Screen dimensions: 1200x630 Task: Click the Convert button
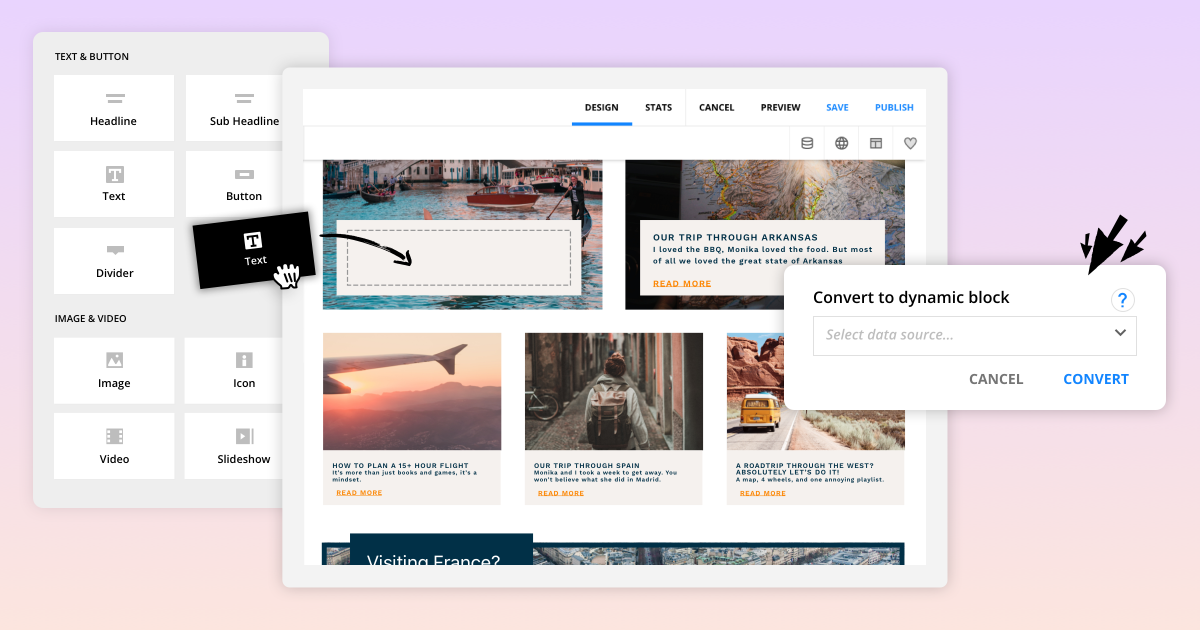[x=1096, y=379]
